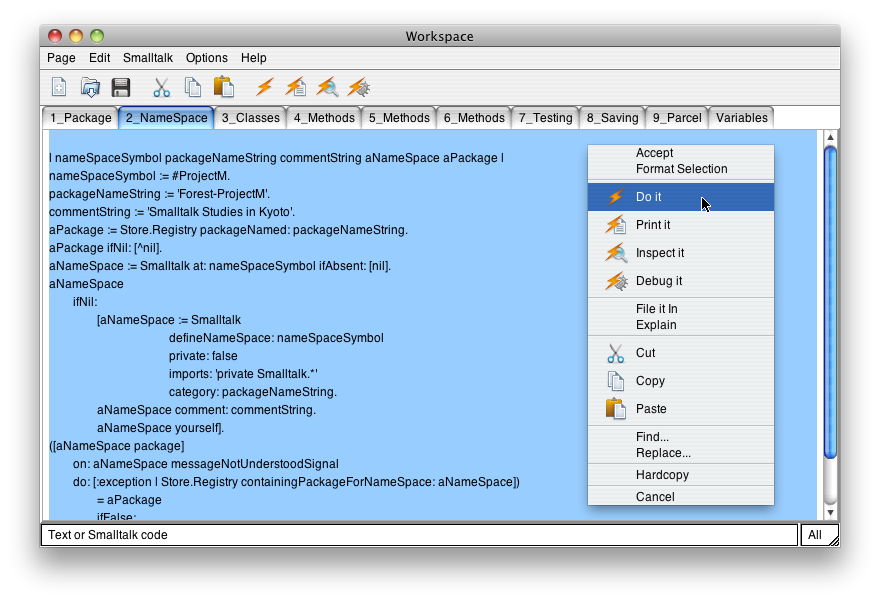Click the Paste clipboard toolbar icon
880x602 pixels.
pos(223,87)
